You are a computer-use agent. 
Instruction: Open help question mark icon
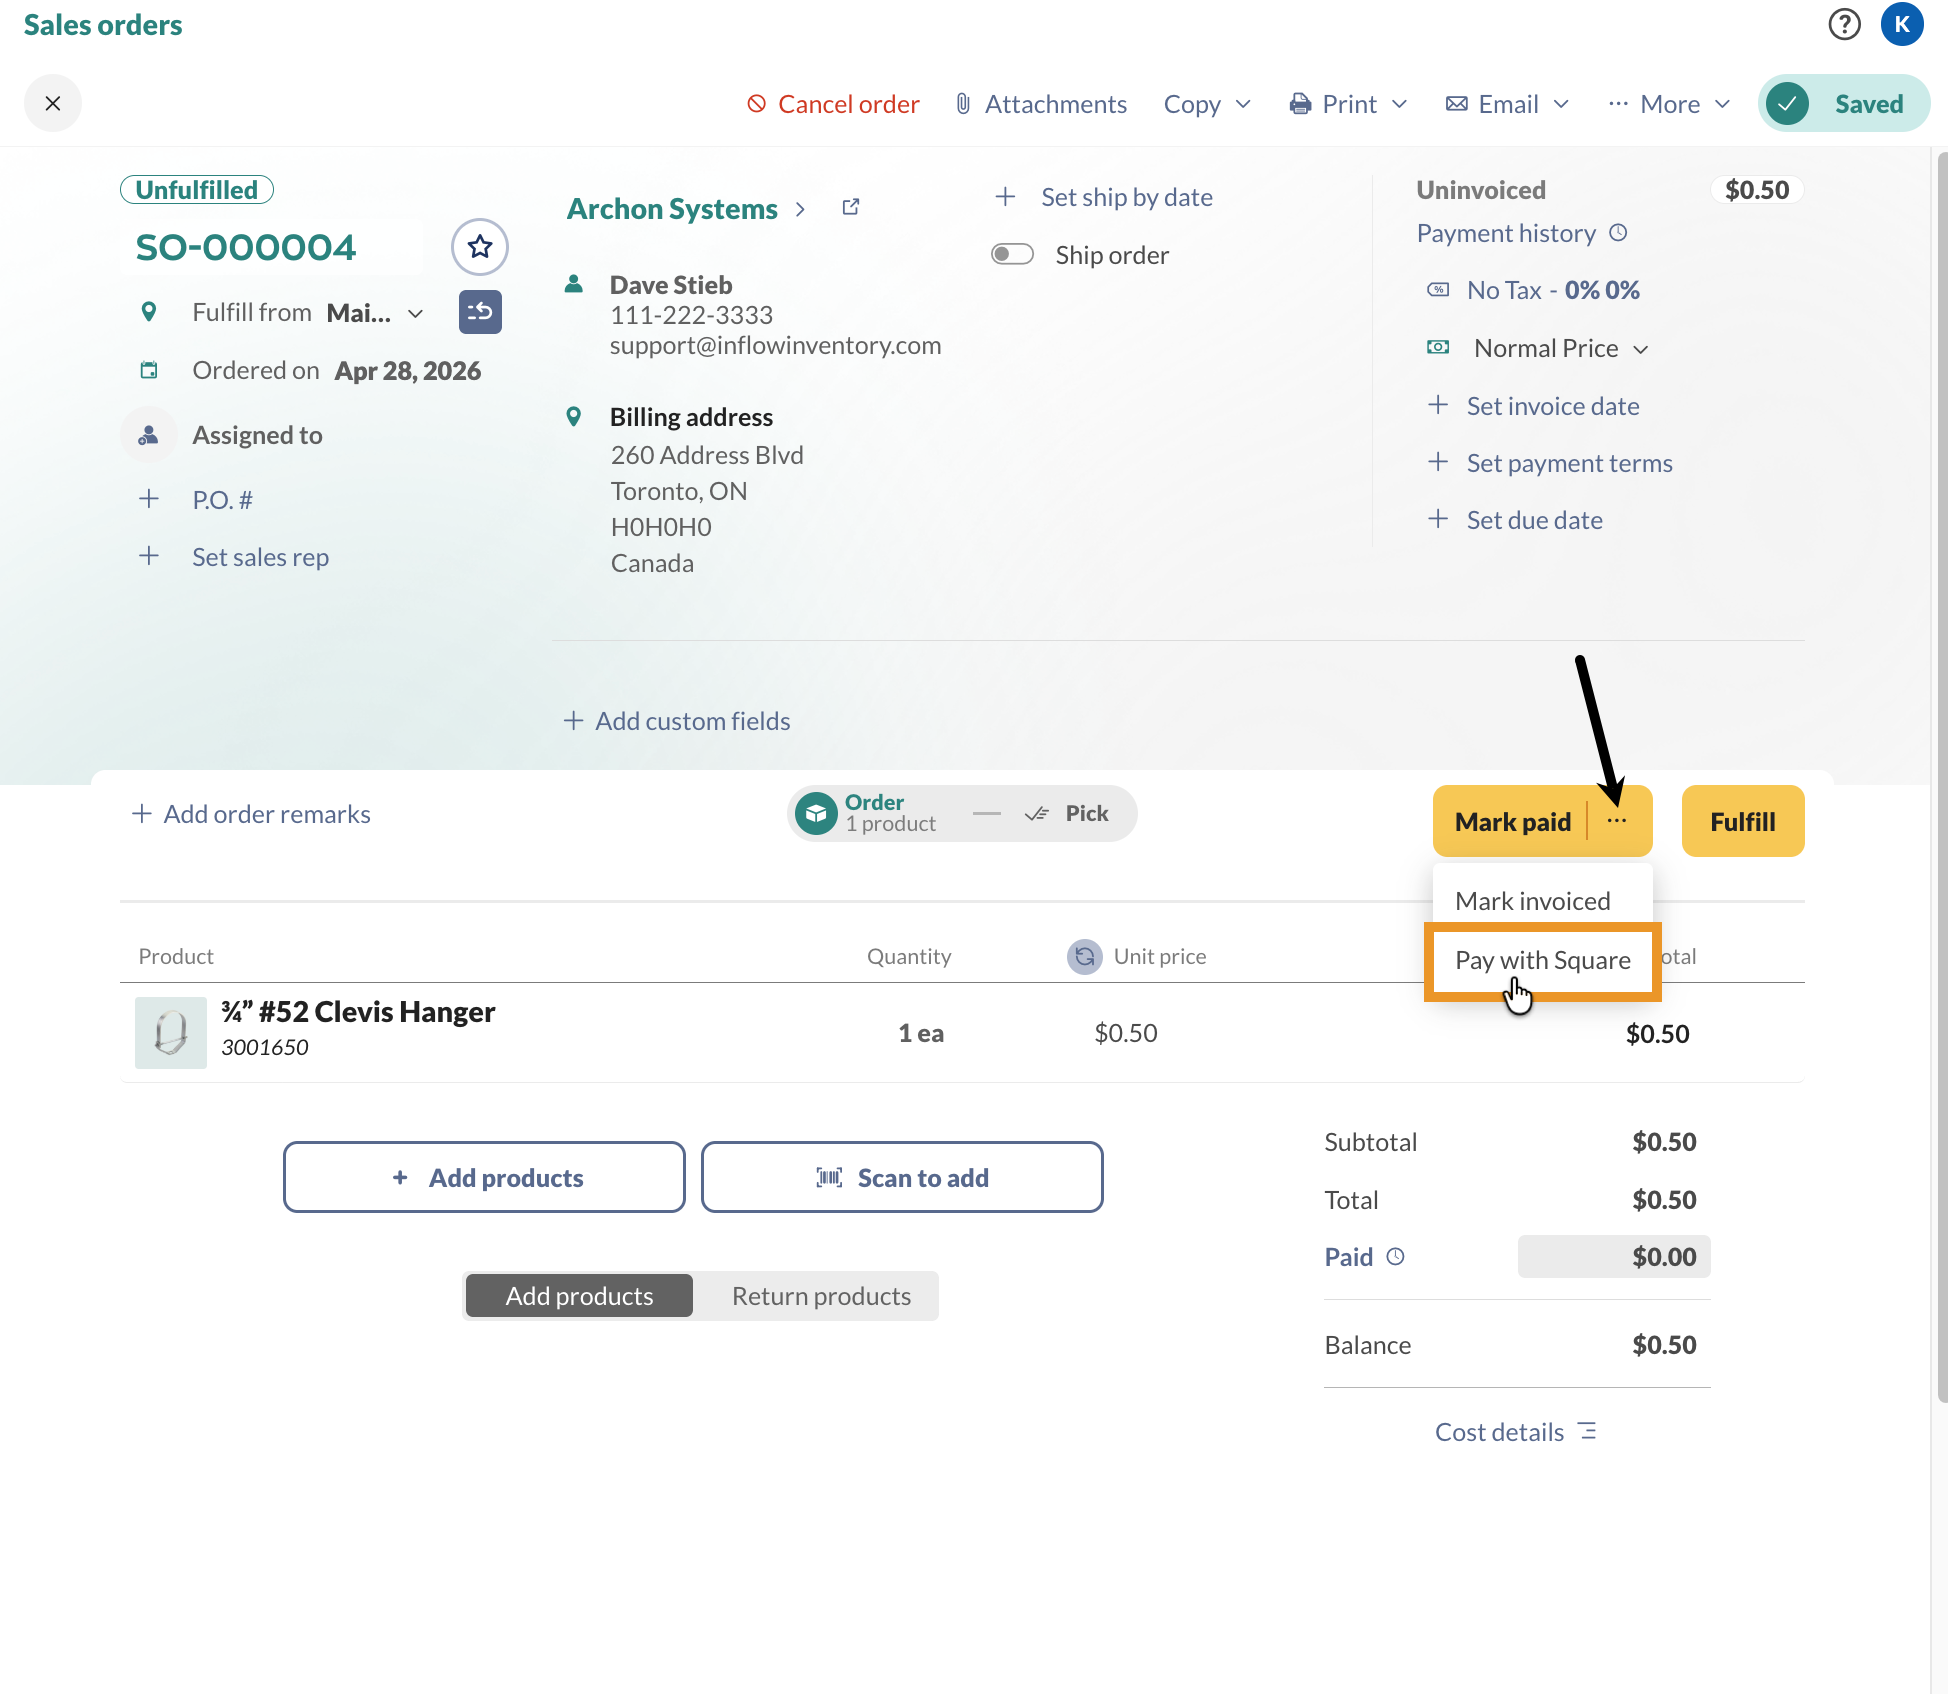[x=1844, y=24]
